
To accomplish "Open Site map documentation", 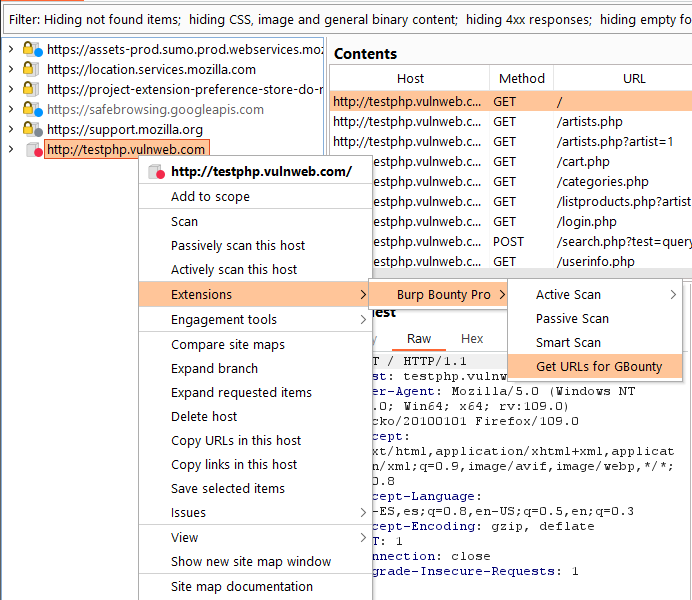I will 255,586.
